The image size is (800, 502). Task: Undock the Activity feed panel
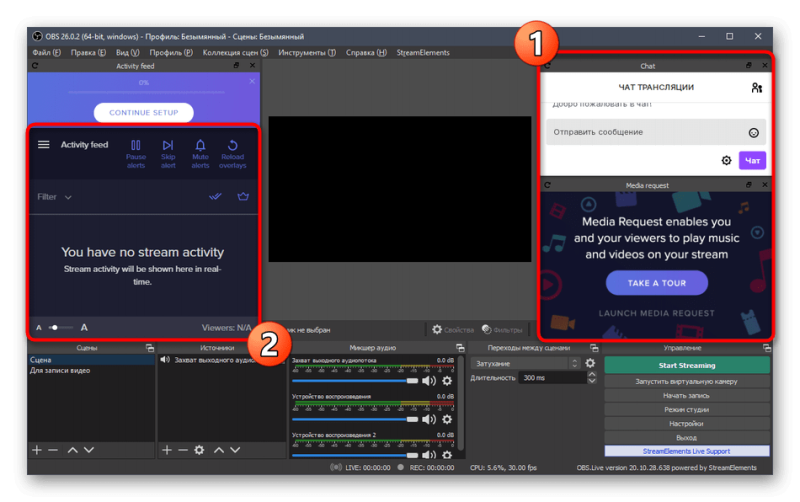[236, 65]
